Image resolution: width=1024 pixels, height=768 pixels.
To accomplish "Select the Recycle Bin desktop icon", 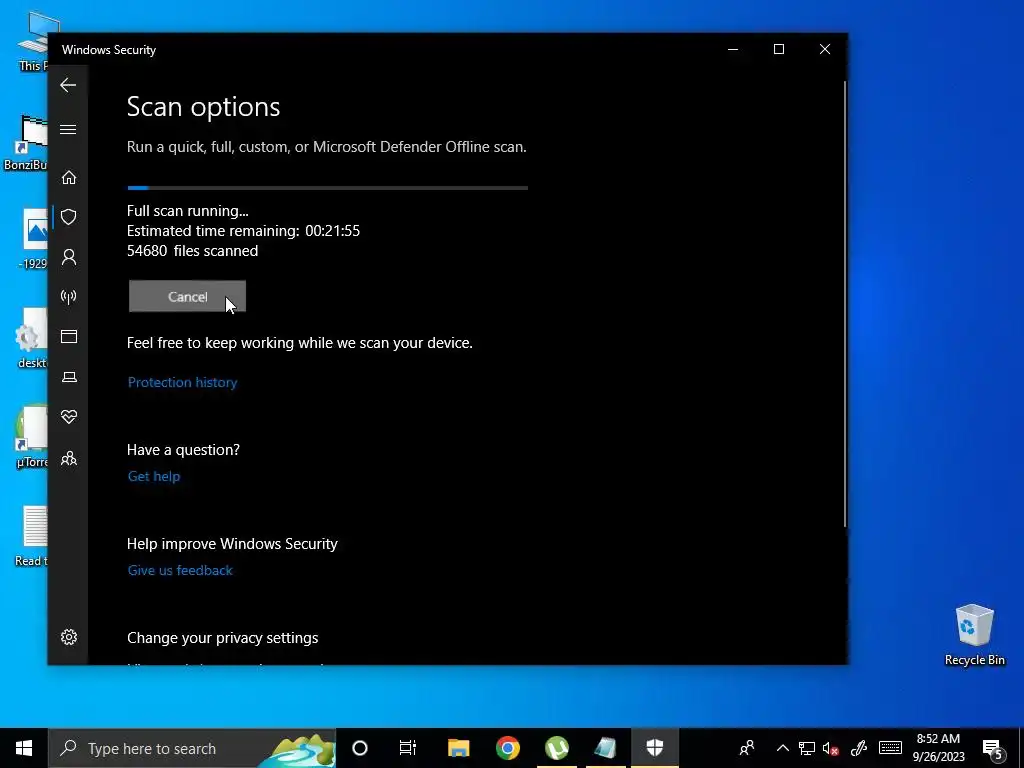I will click(x=974, y=634).
